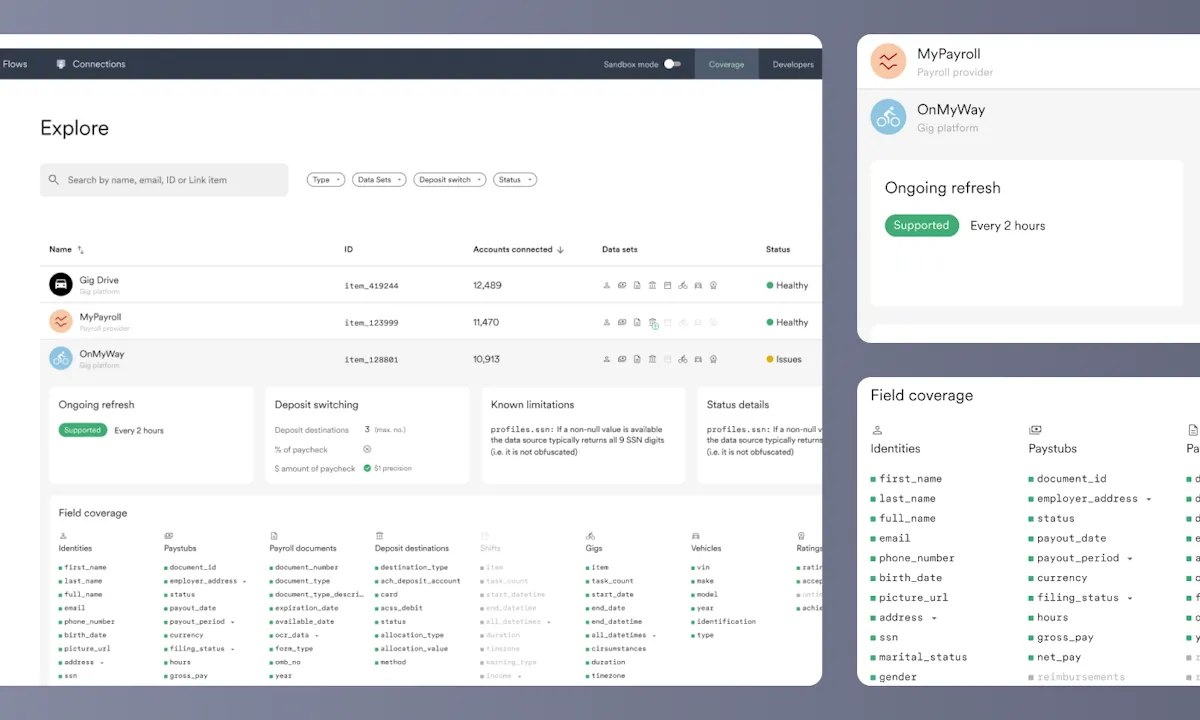
Task: Click the bank data set icon in the Gig Drive row
Action: (x=652, y=286)
